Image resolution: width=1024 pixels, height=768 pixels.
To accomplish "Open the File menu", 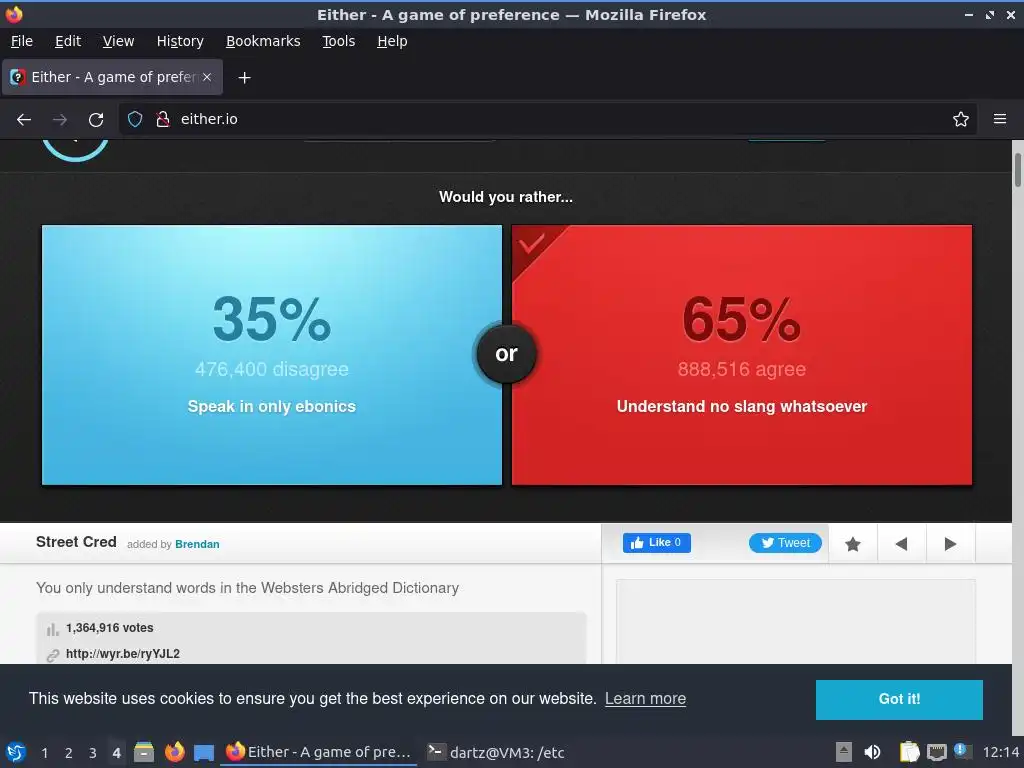I will click(22, 41).
